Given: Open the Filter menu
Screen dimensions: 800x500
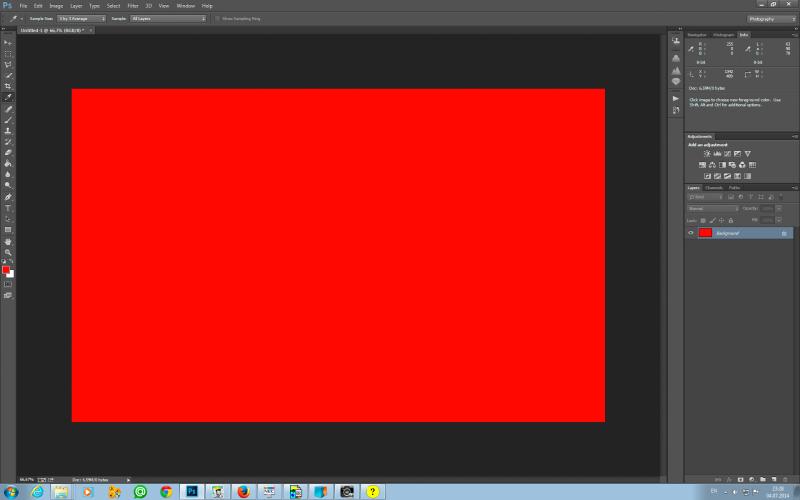Looking at the screenshot, I should click(x=133, y=6).
